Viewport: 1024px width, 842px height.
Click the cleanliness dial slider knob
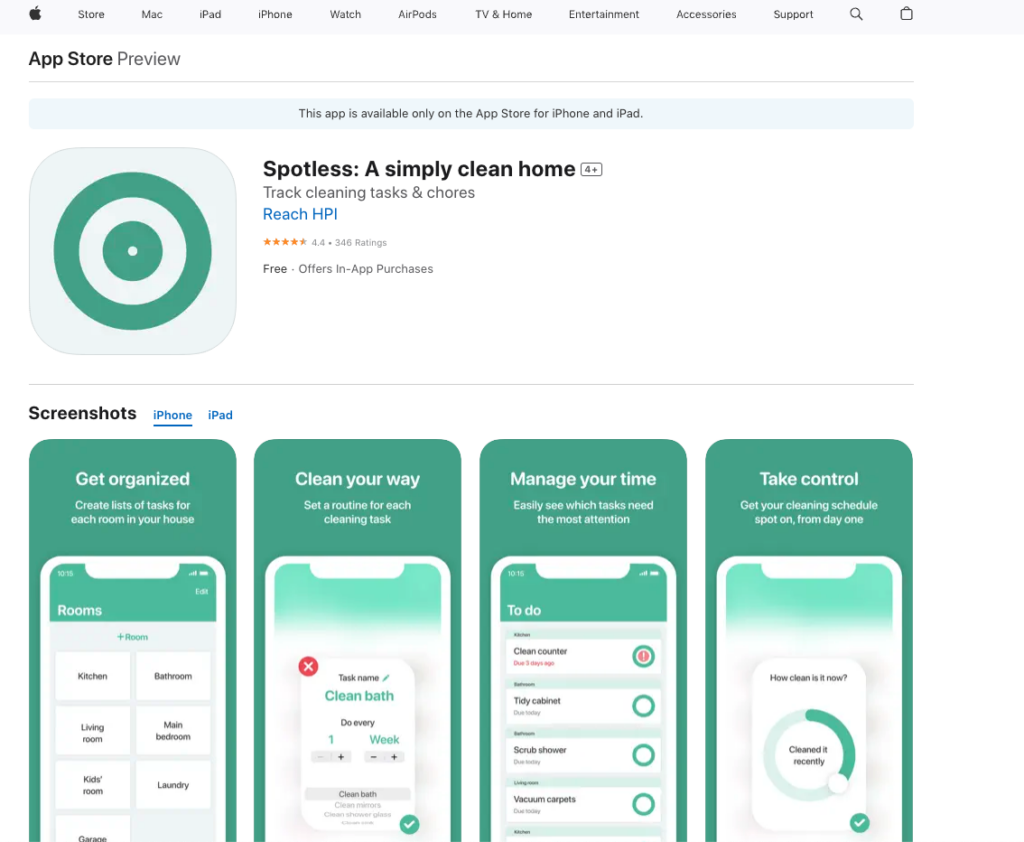click(838, 783)
